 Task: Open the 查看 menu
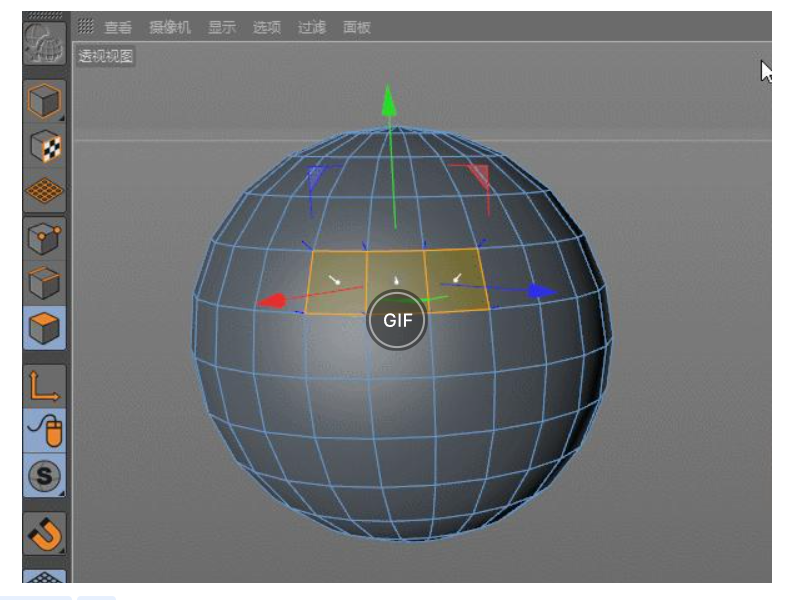coord(118,27)
